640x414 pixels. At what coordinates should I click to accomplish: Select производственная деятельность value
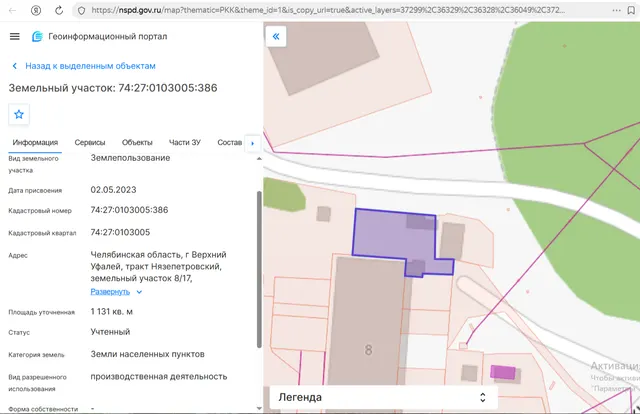159,376
